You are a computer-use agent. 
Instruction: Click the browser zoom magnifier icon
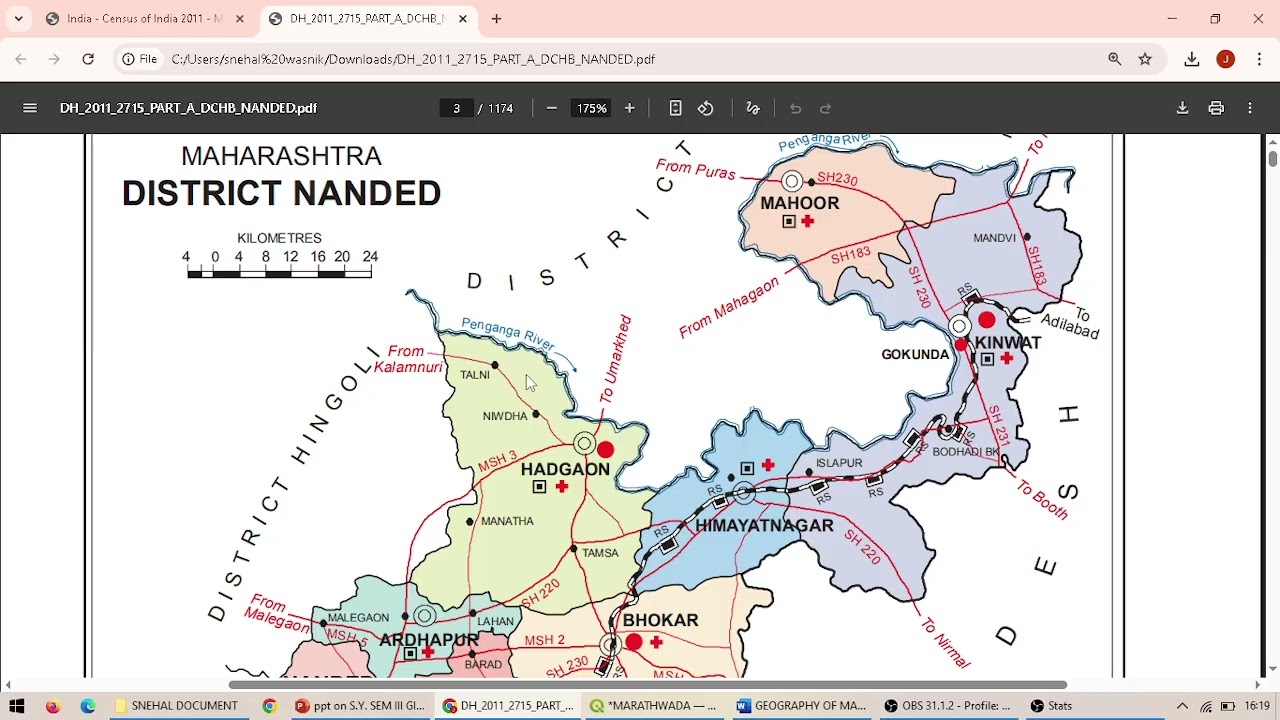click(1114, 59)
